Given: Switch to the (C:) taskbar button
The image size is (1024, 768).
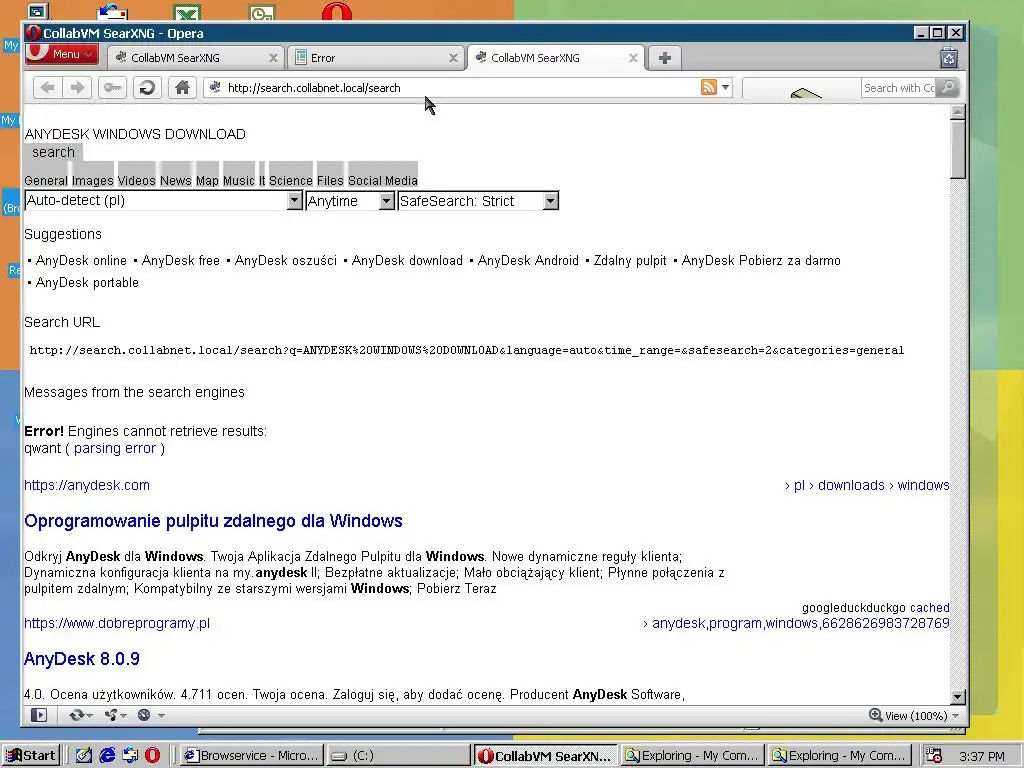Looking at the screenshot, I should [397, 756].
